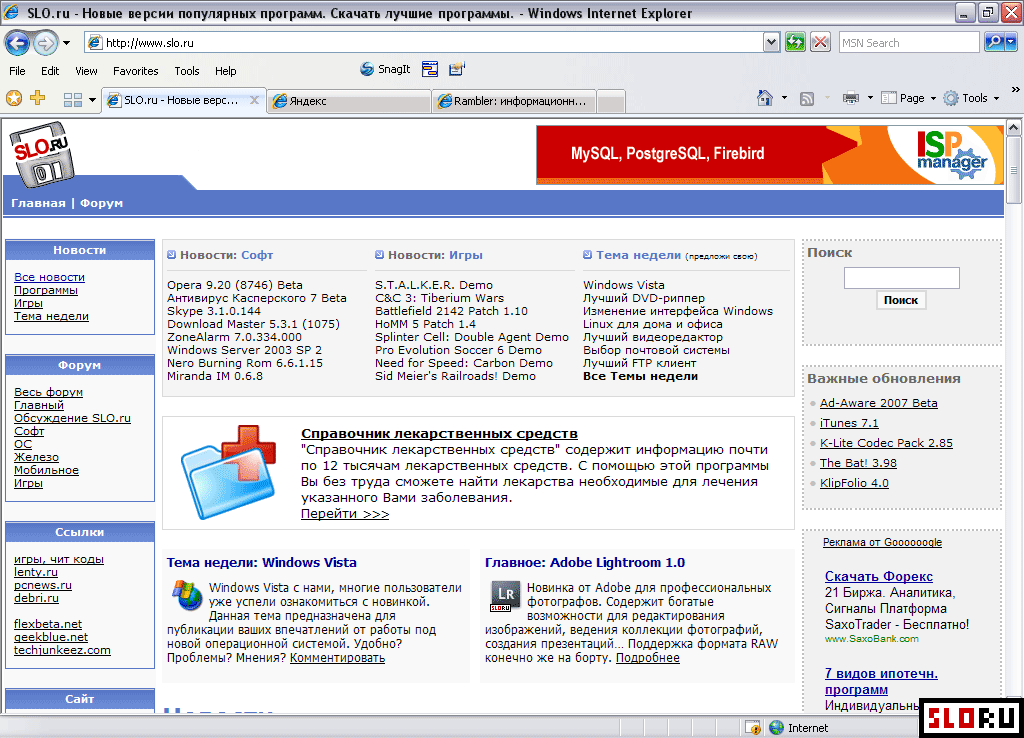Screen dimensions: 1024x738
Task: Open the Favorites menu
Action: click(x=136, y=71)
